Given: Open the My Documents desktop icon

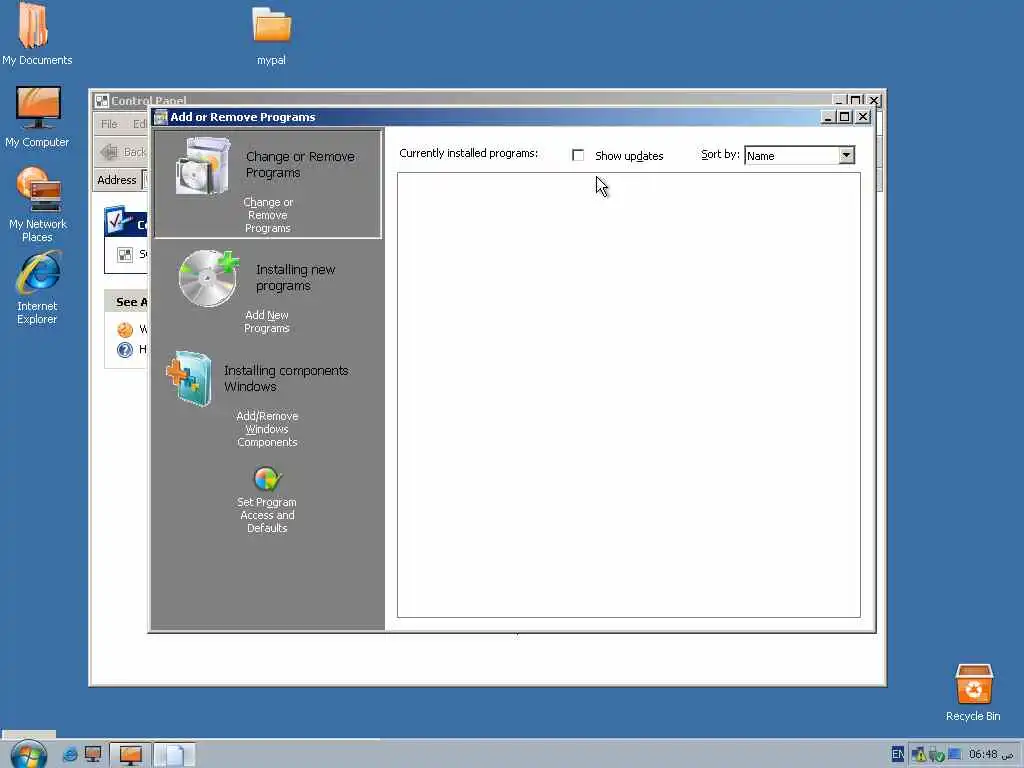Looking at the screenshot, I should click(x=33, y=25).
